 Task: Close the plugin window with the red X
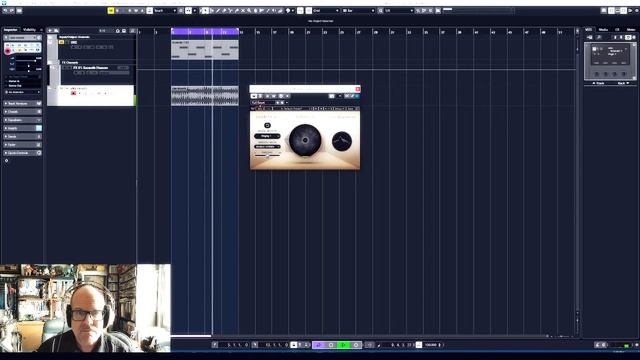358,89
